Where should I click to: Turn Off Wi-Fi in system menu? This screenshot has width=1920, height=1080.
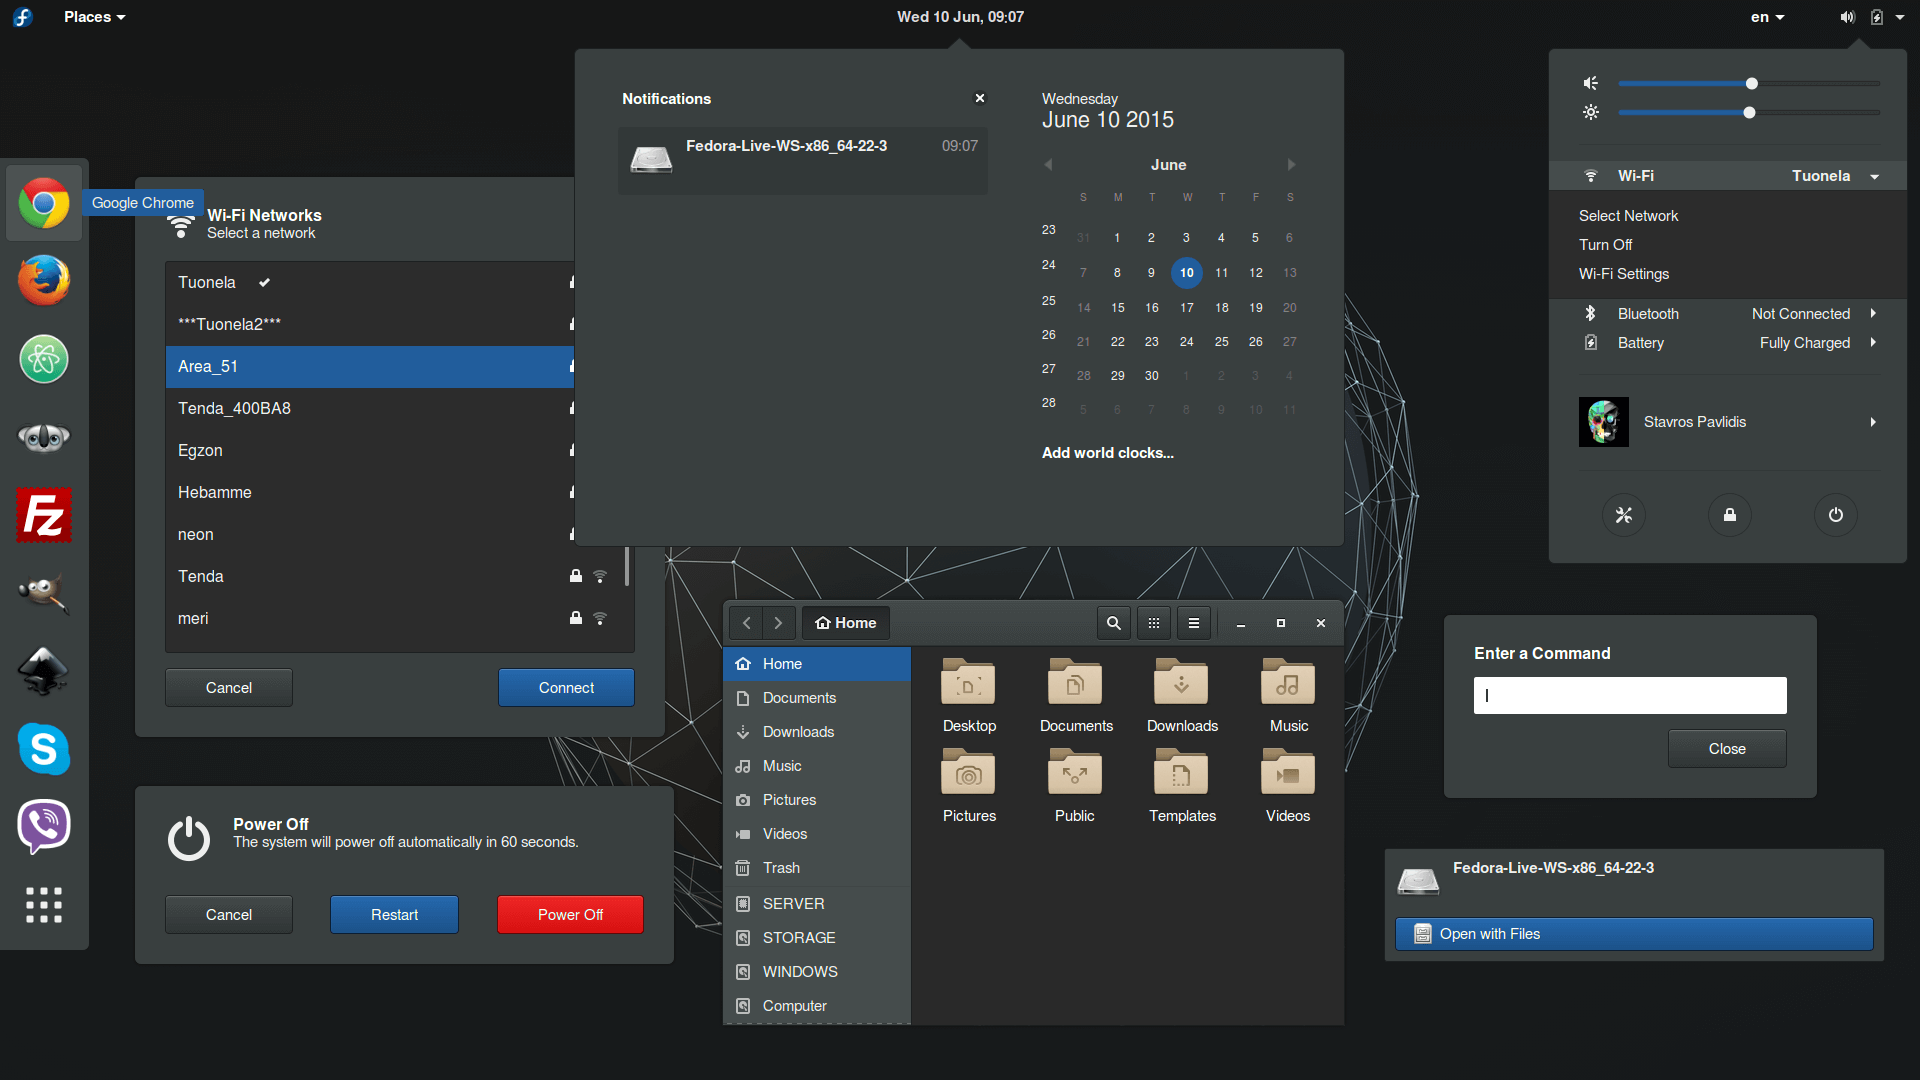[1605, 245]
